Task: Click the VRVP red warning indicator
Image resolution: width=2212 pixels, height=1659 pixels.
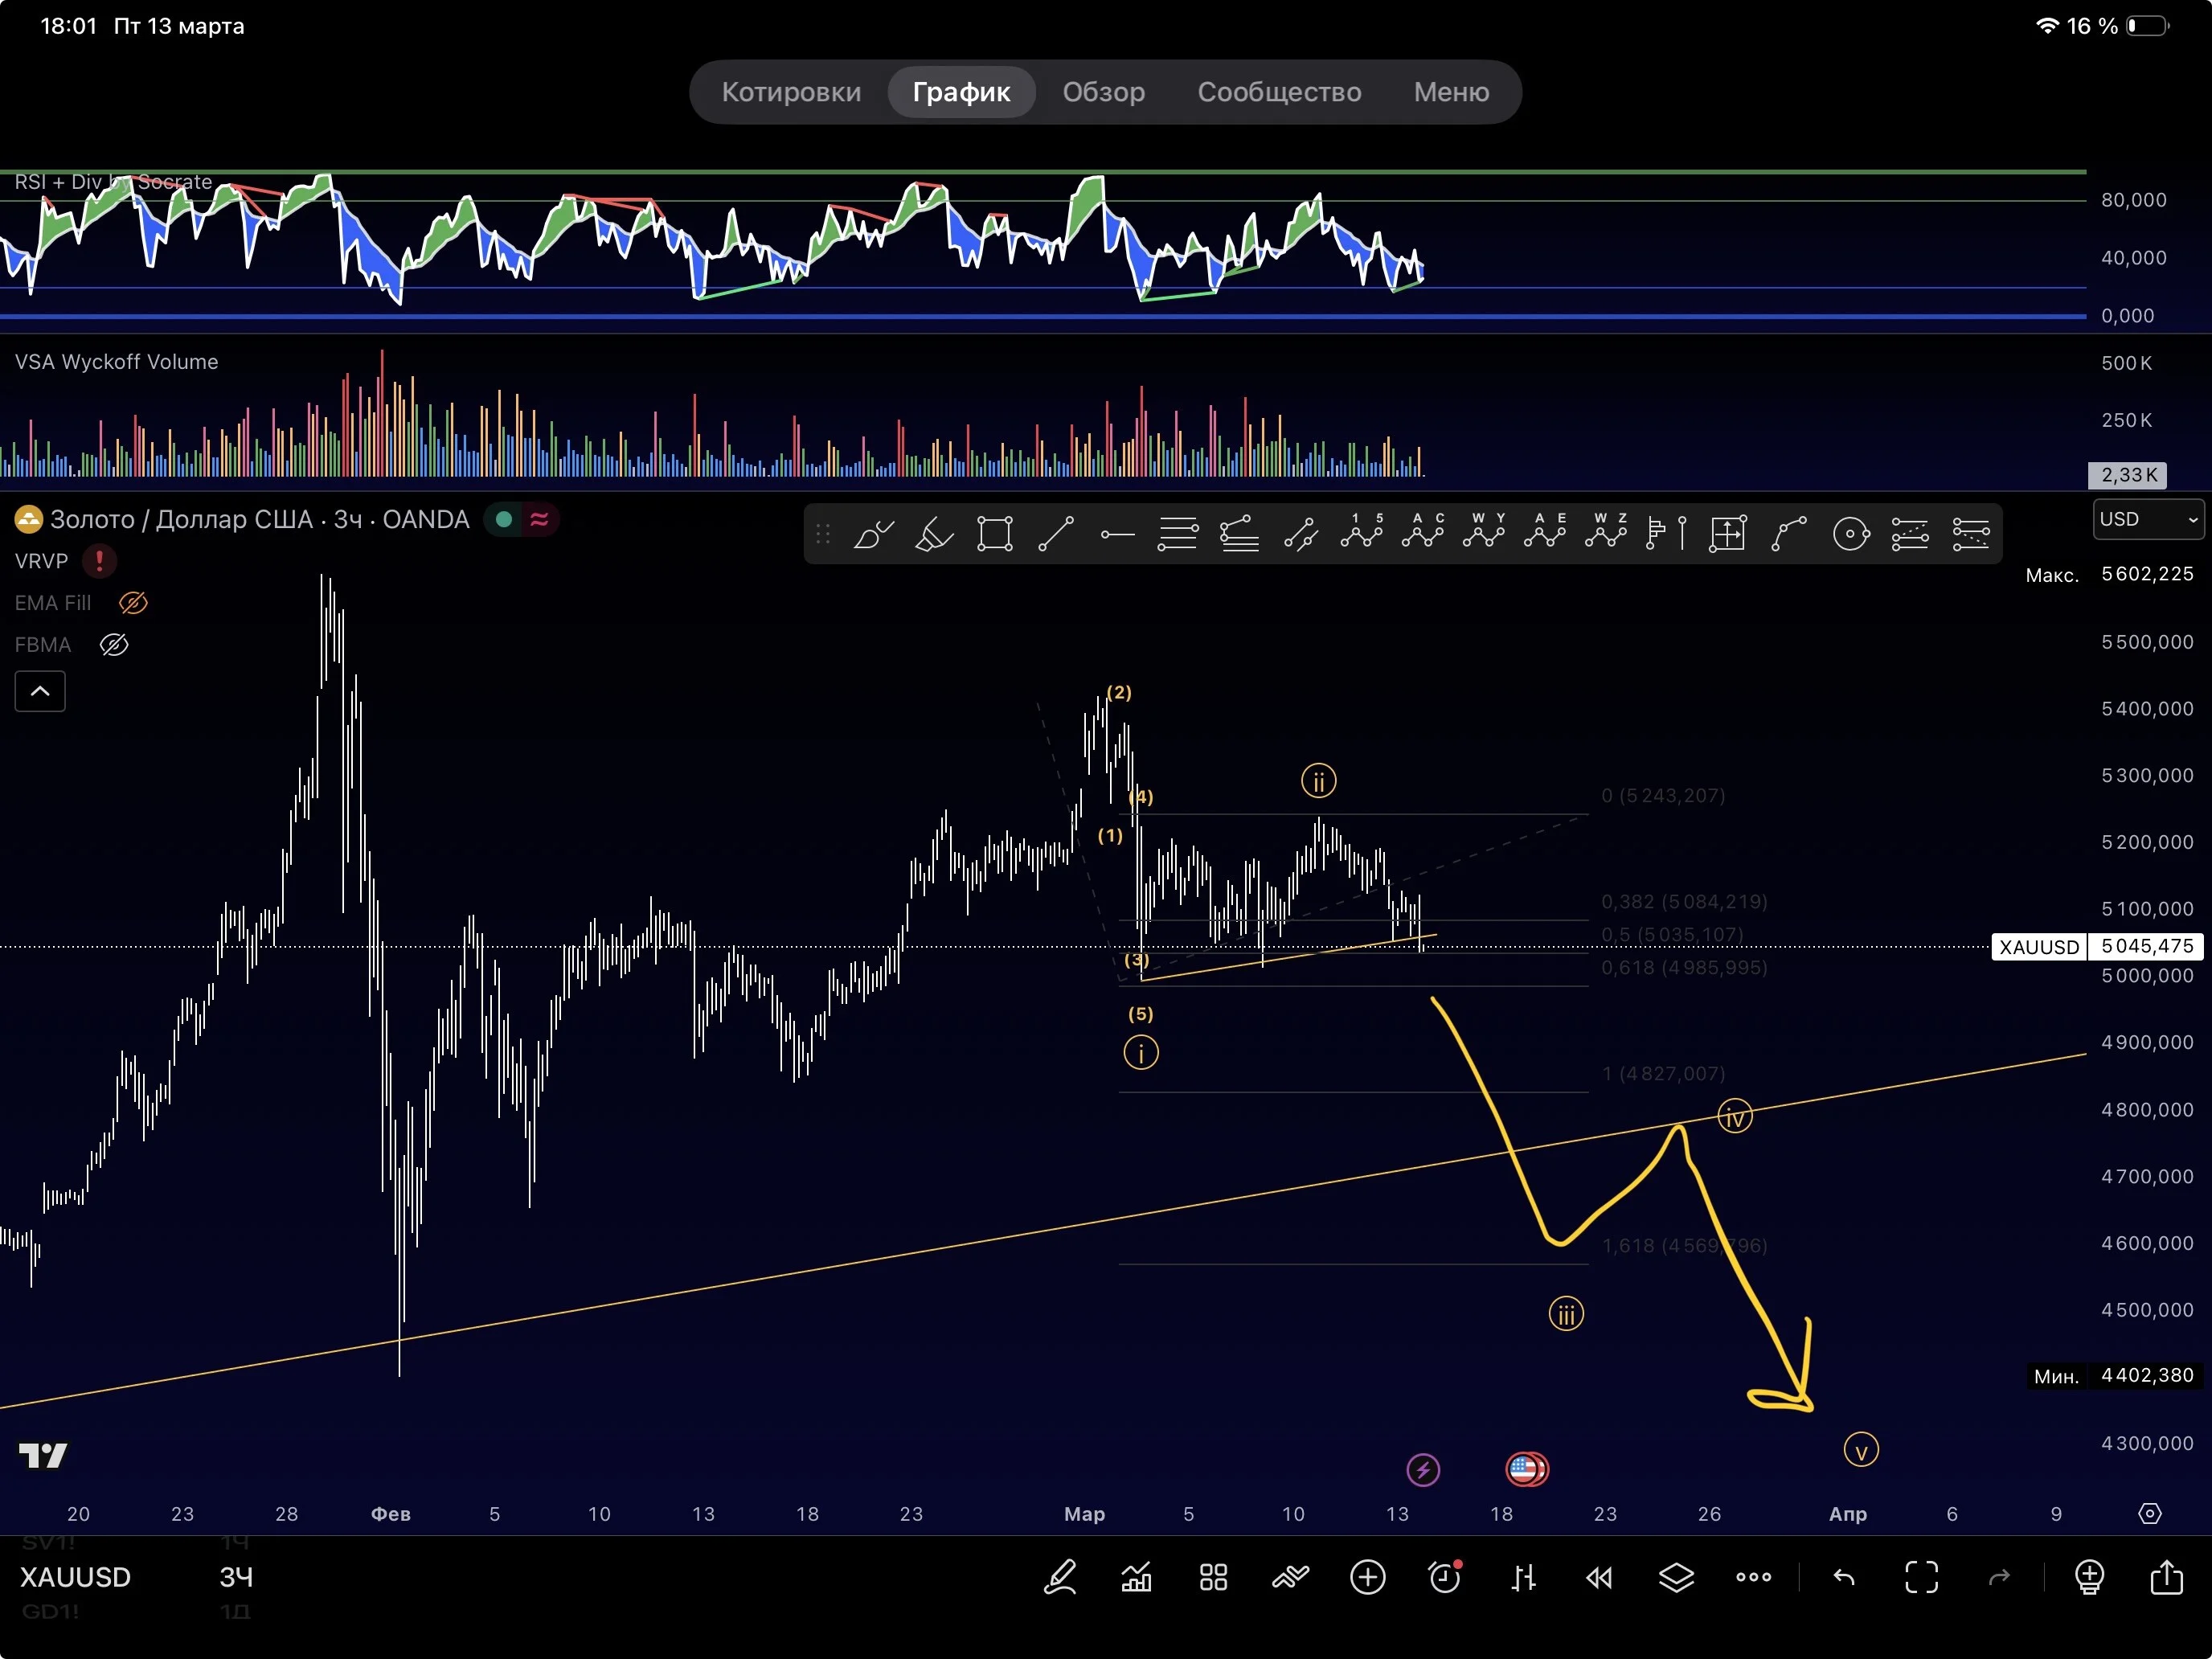Action: (99, 561)
